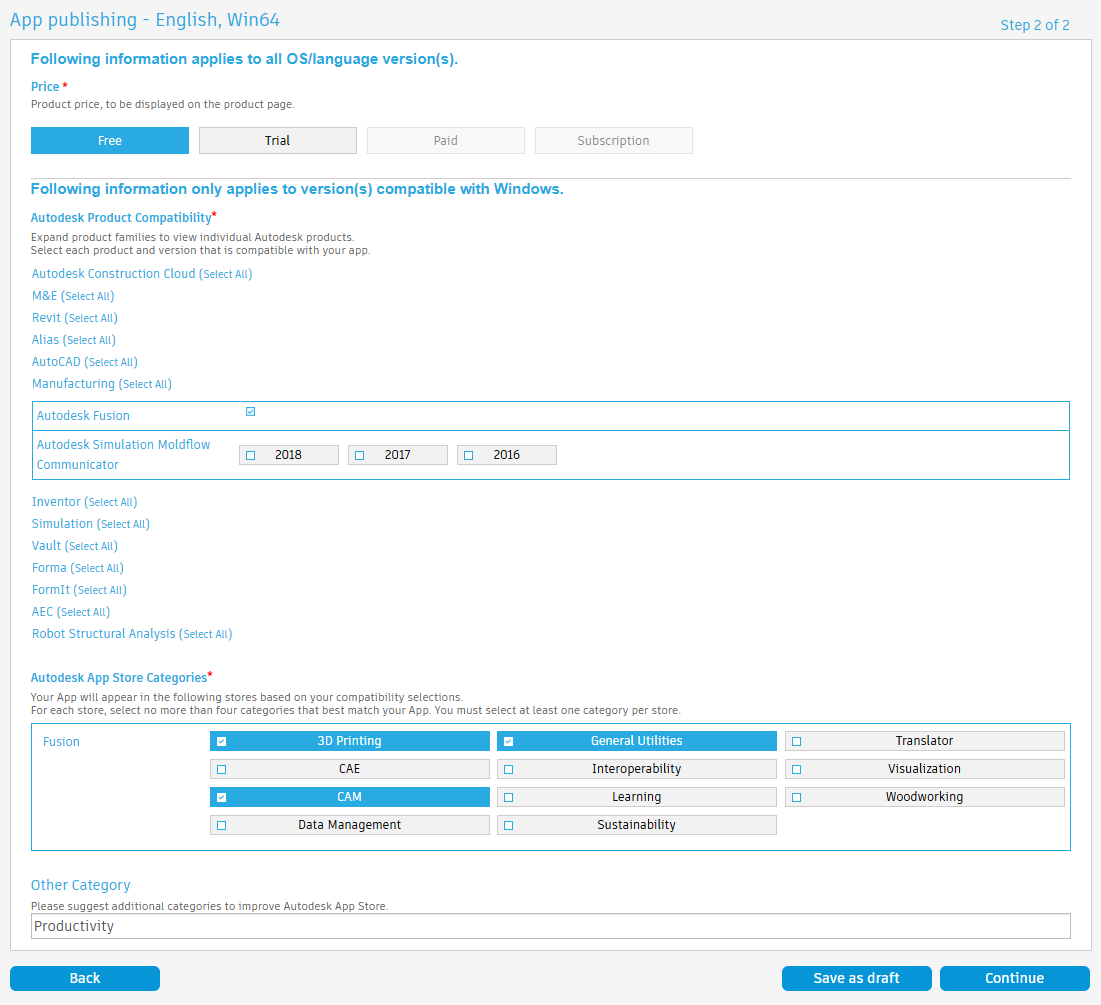
Task: Select All for Forma products
Action: click(97, 568)
